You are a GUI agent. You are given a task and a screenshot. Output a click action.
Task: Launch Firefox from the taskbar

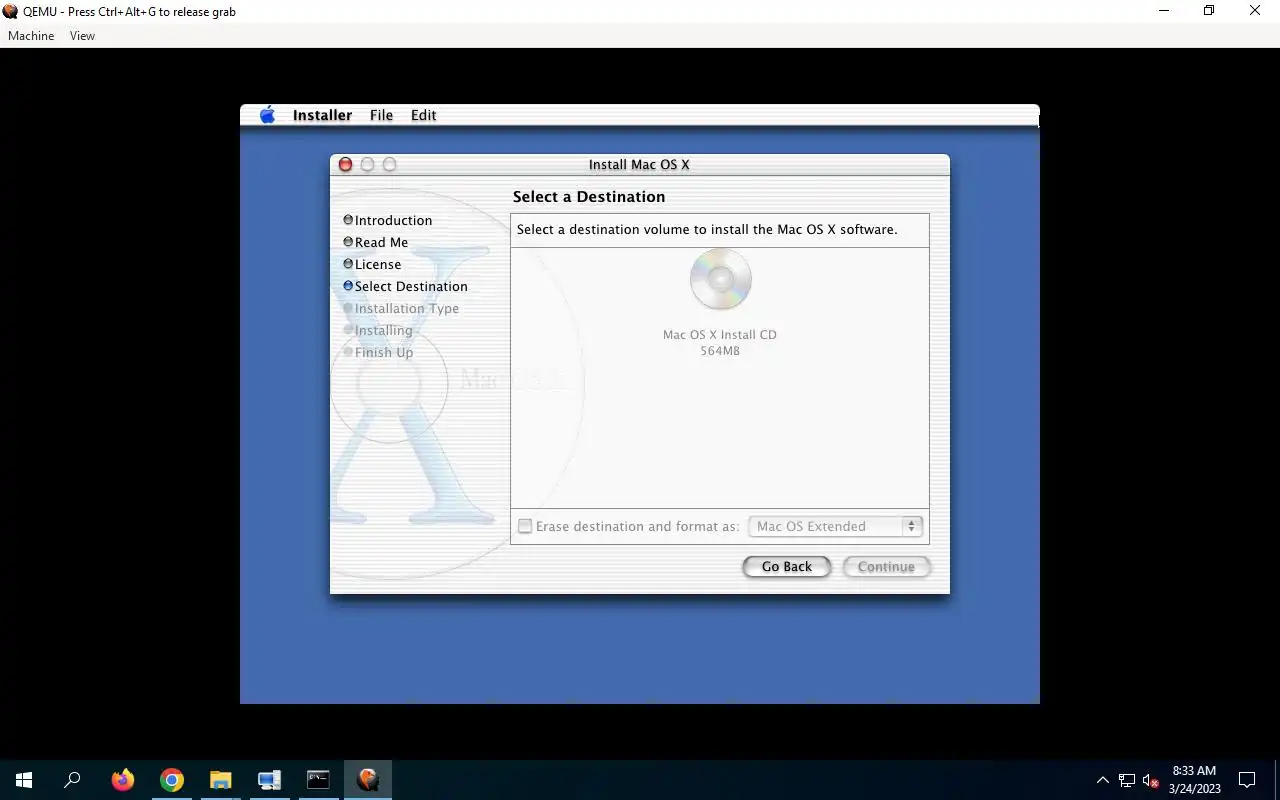click(123, 780)
